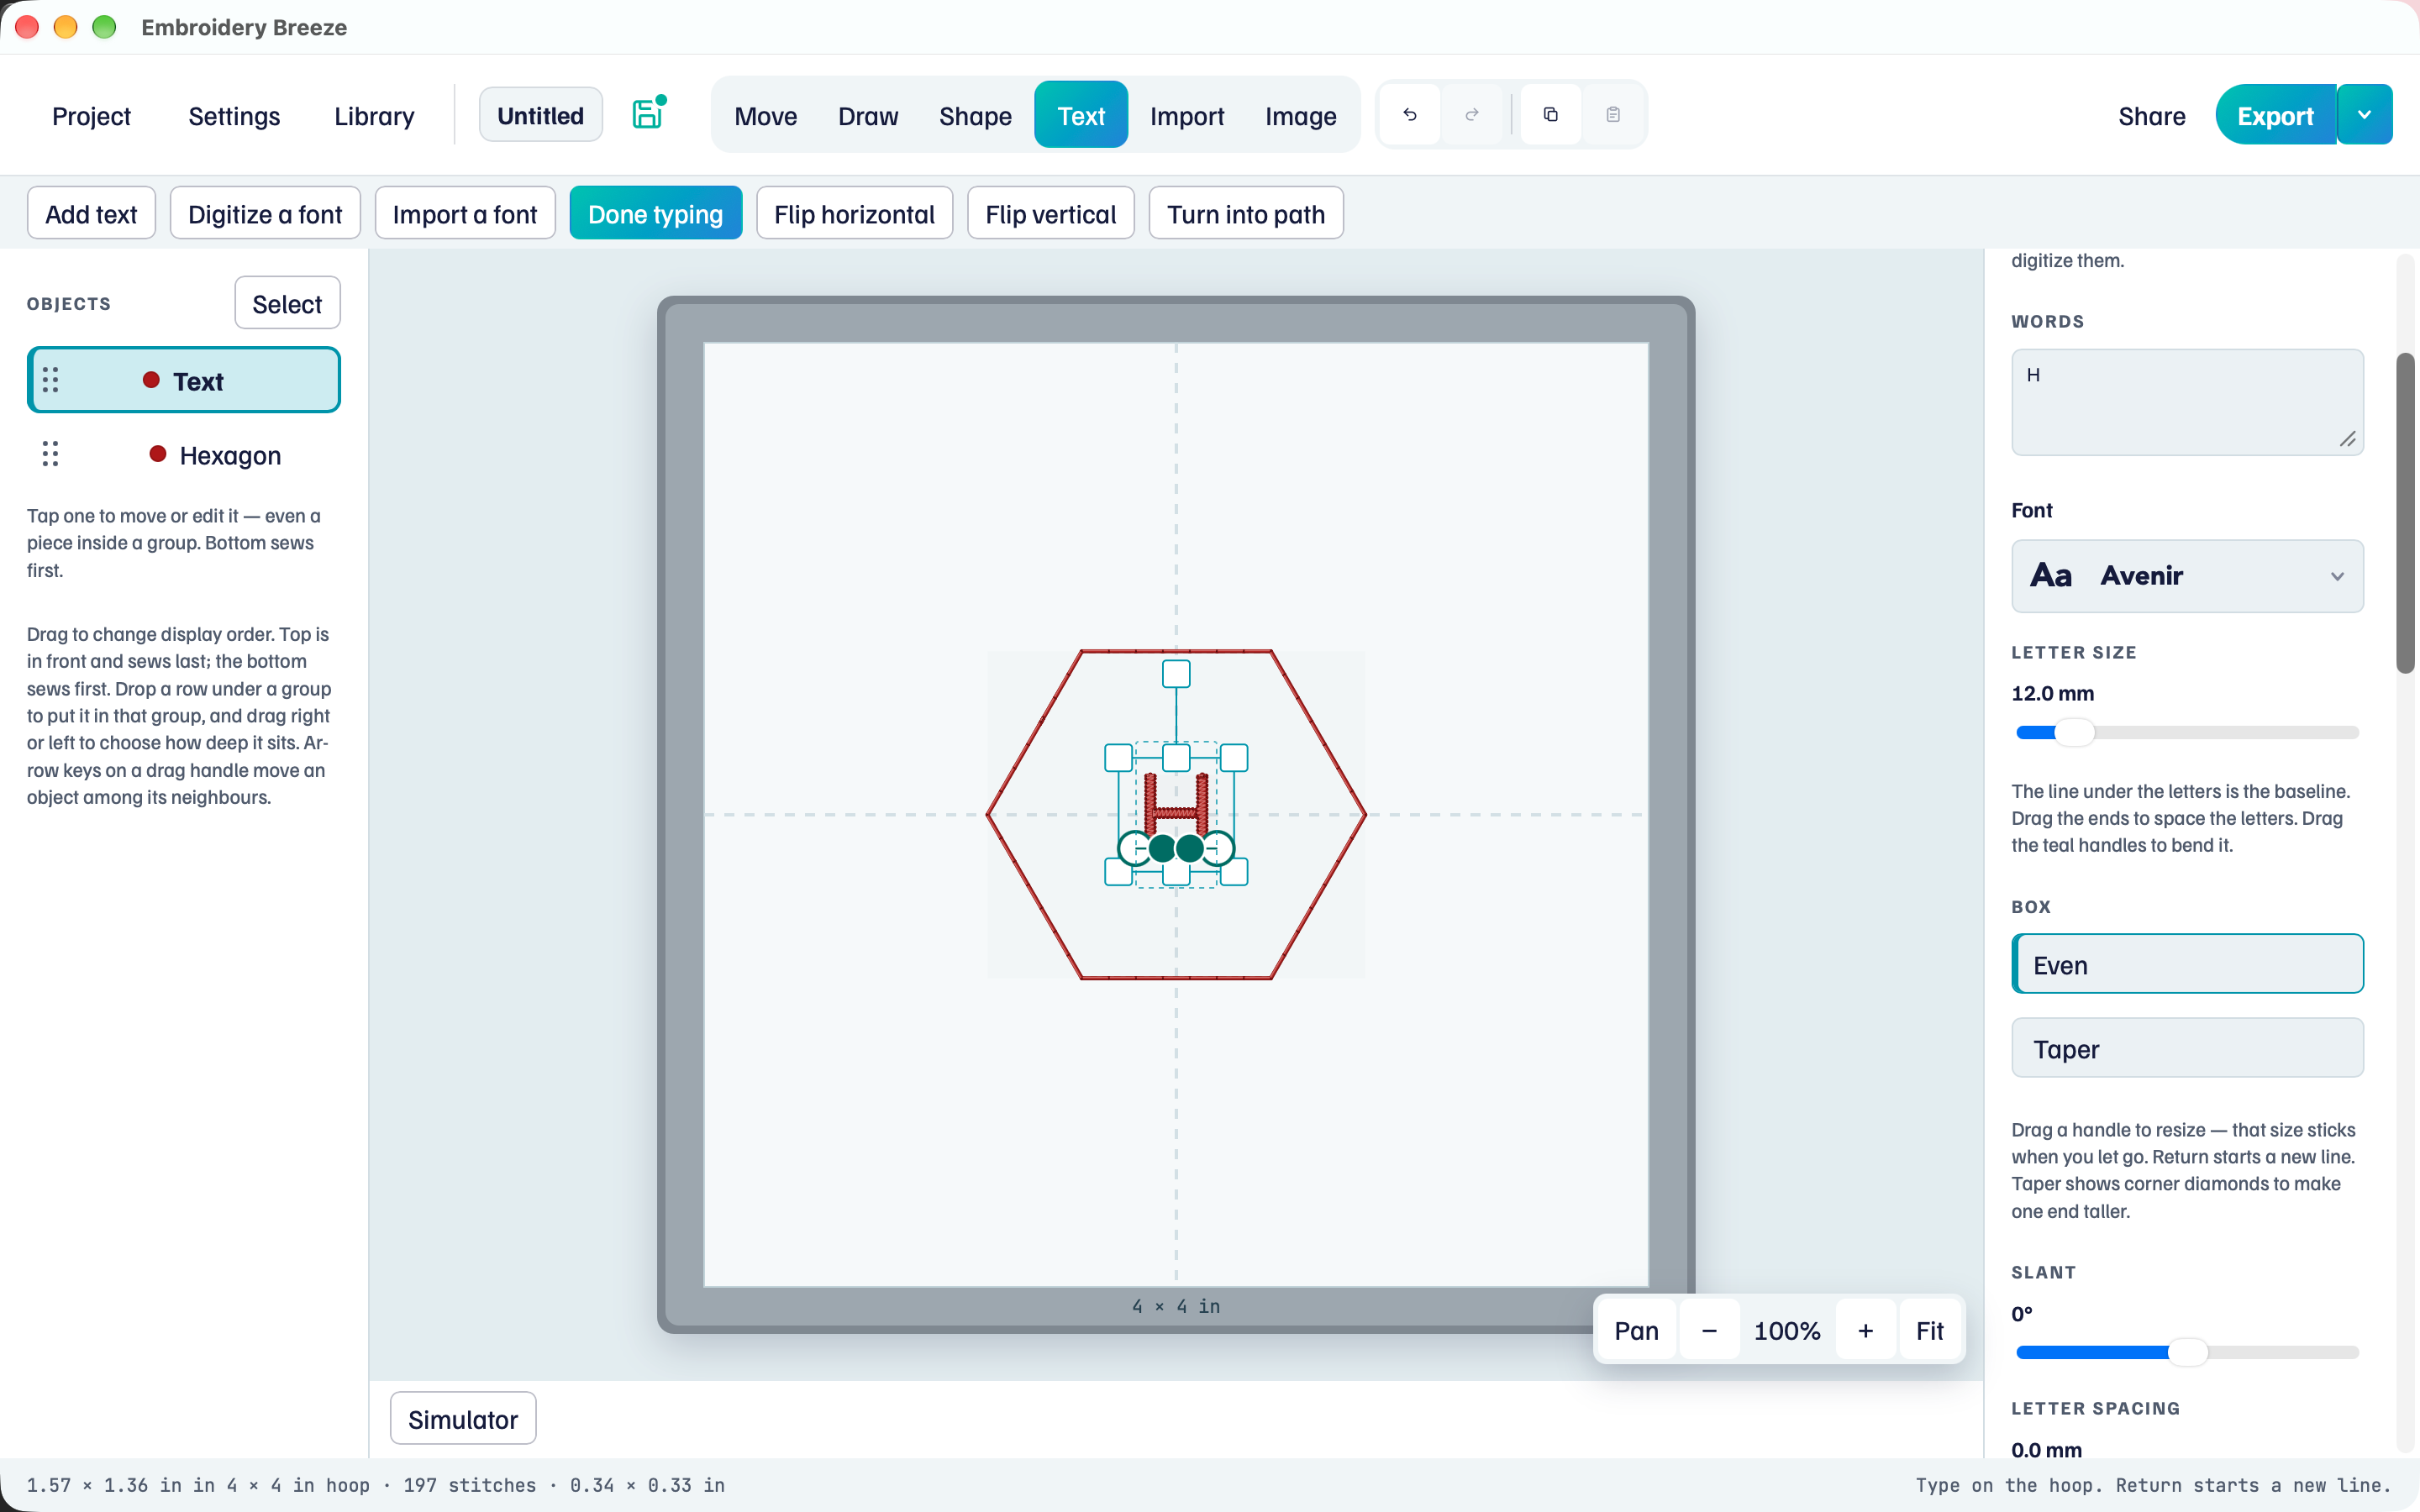The width and height of the screenshot is (2420, 1512).
Task: Grab the drag handle on Text row
Action: [51, 380]
